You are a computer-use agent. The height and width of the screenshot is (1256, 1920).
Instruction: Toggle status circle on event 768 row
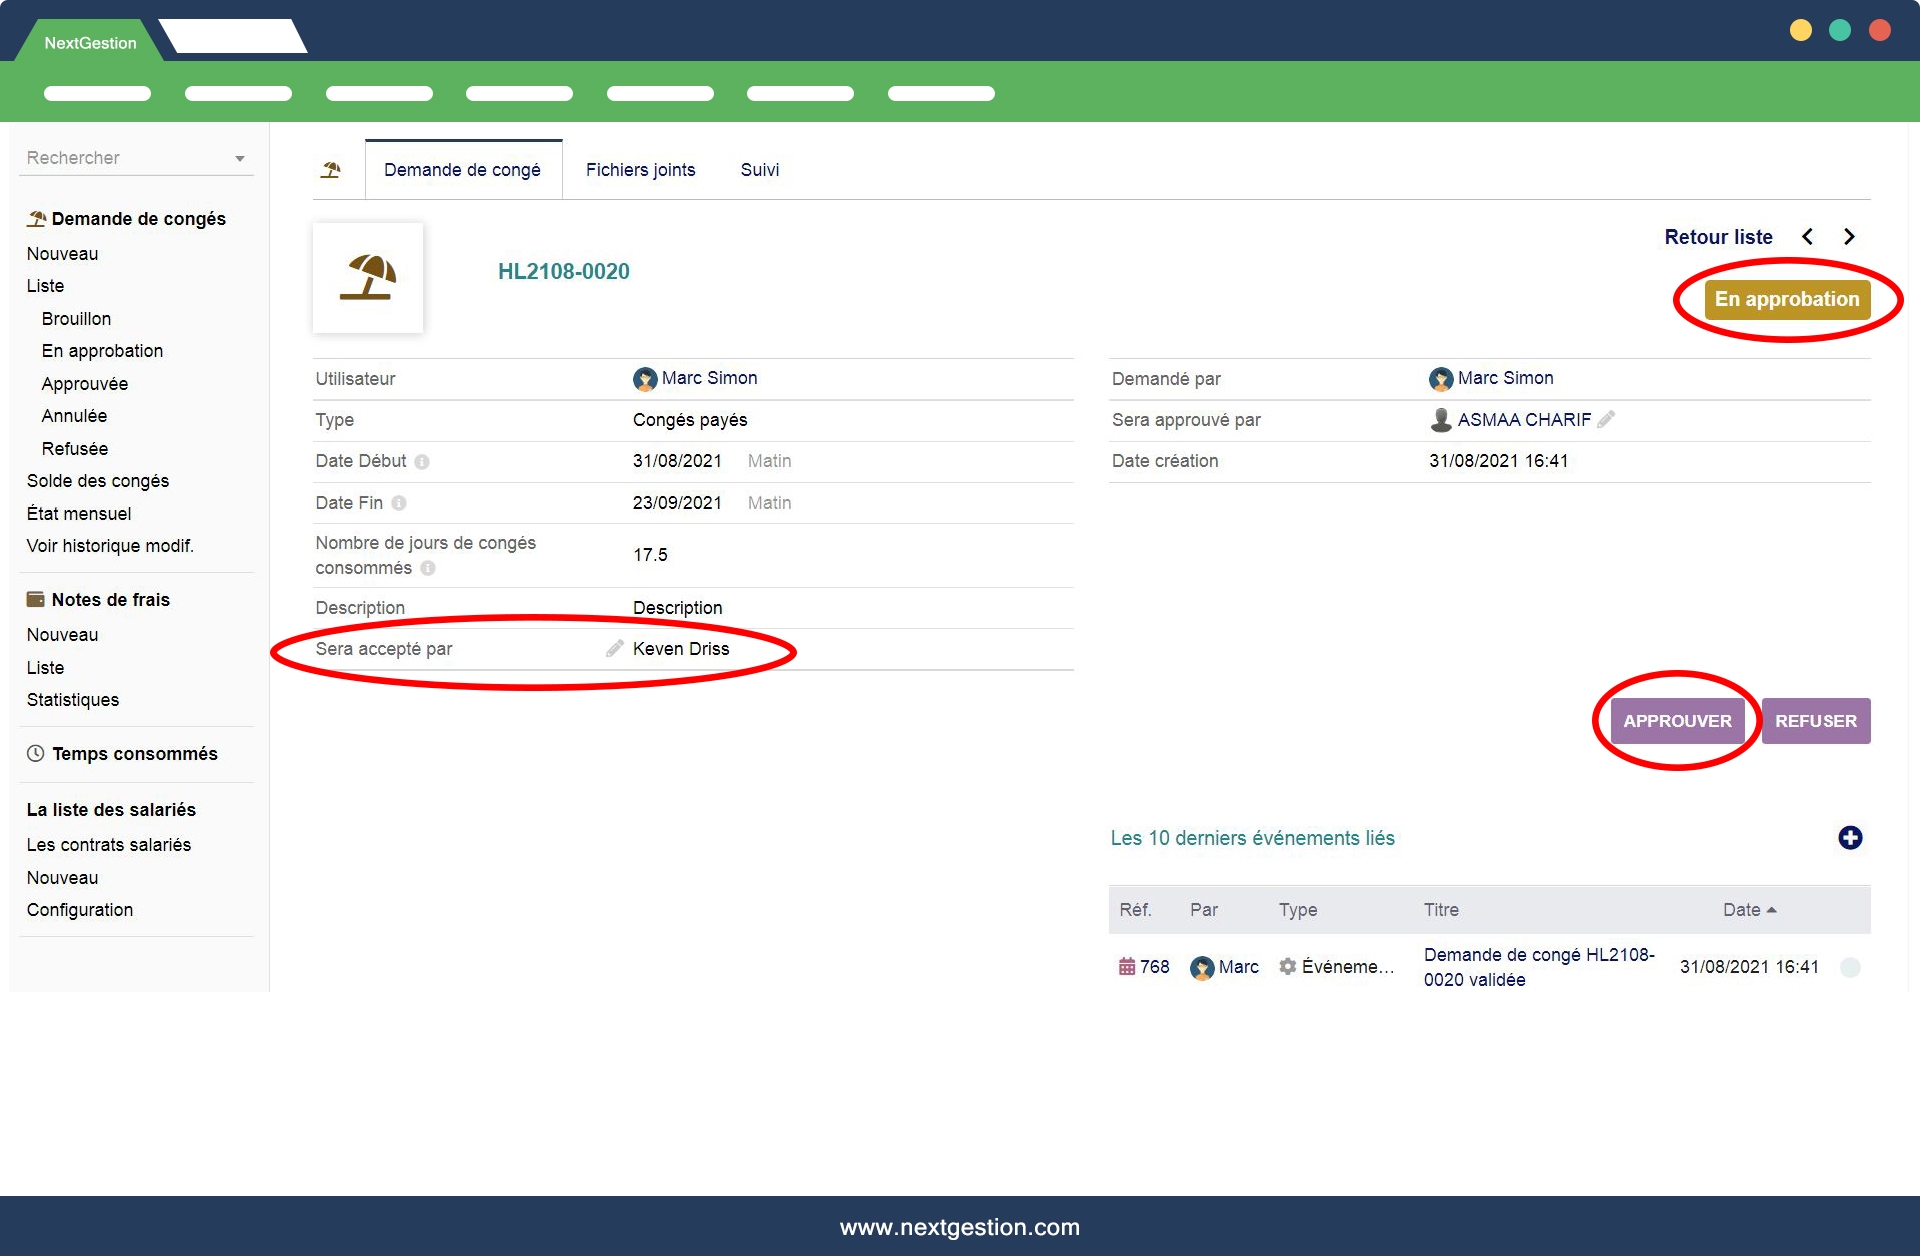1850,967
